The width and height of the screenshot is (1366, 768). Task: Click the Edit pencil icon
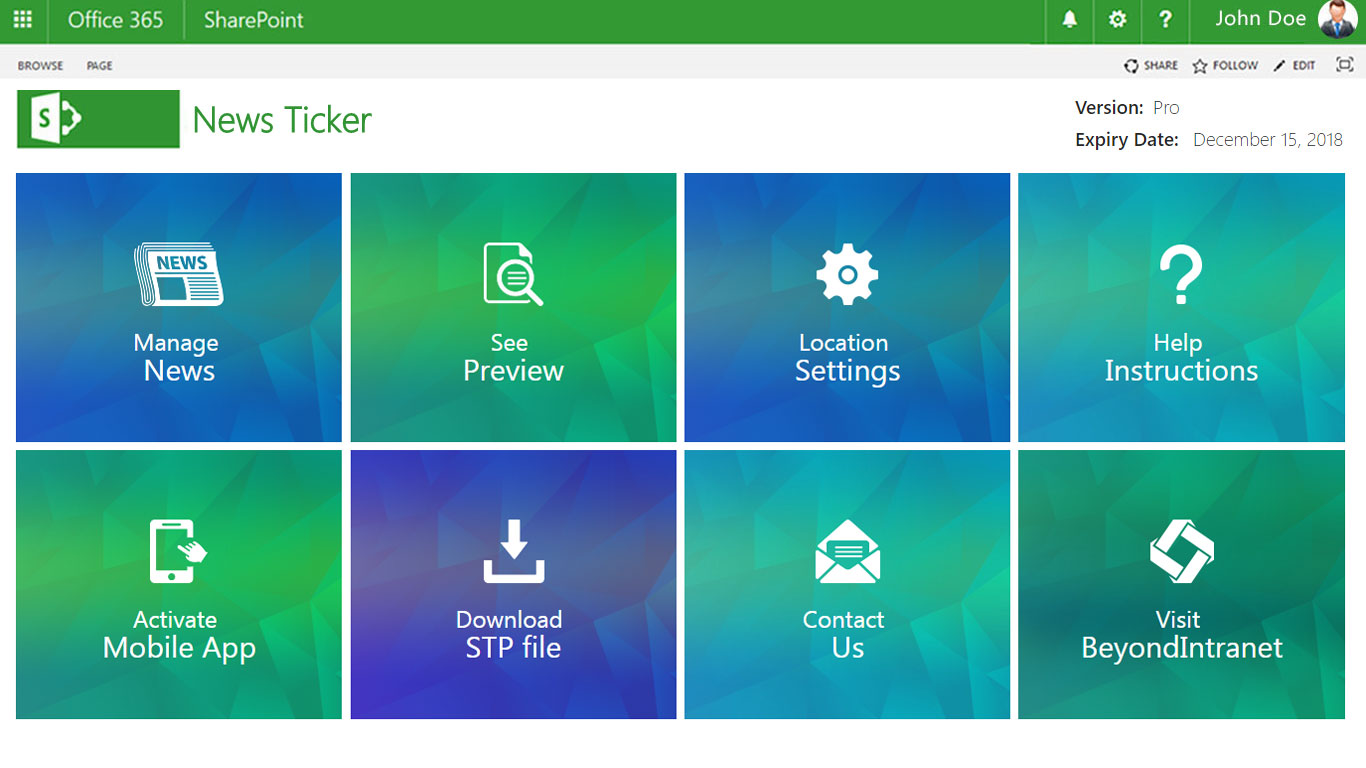[1279, 66]
